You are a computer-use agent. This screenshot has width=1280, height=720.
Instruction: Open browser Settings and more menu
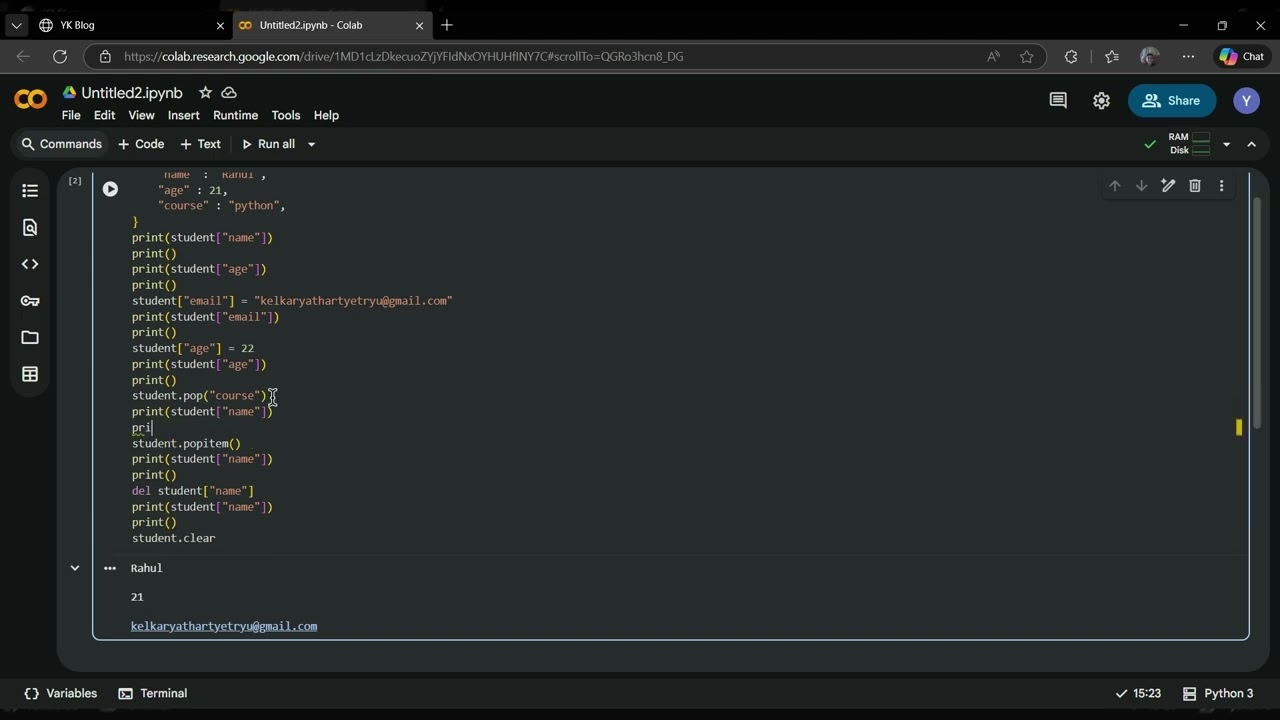(1188, 57)
